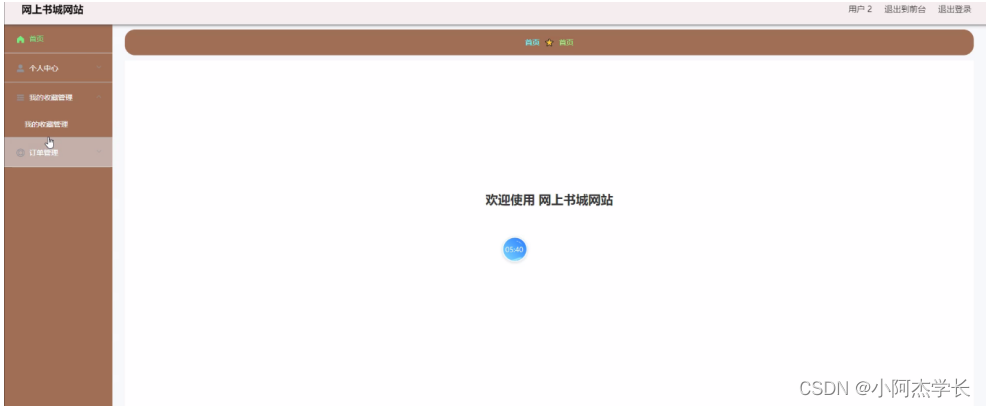Open the 订单管理 sidebar menu
The height and width of the screenshot is (407, 986).
(44, 153)
